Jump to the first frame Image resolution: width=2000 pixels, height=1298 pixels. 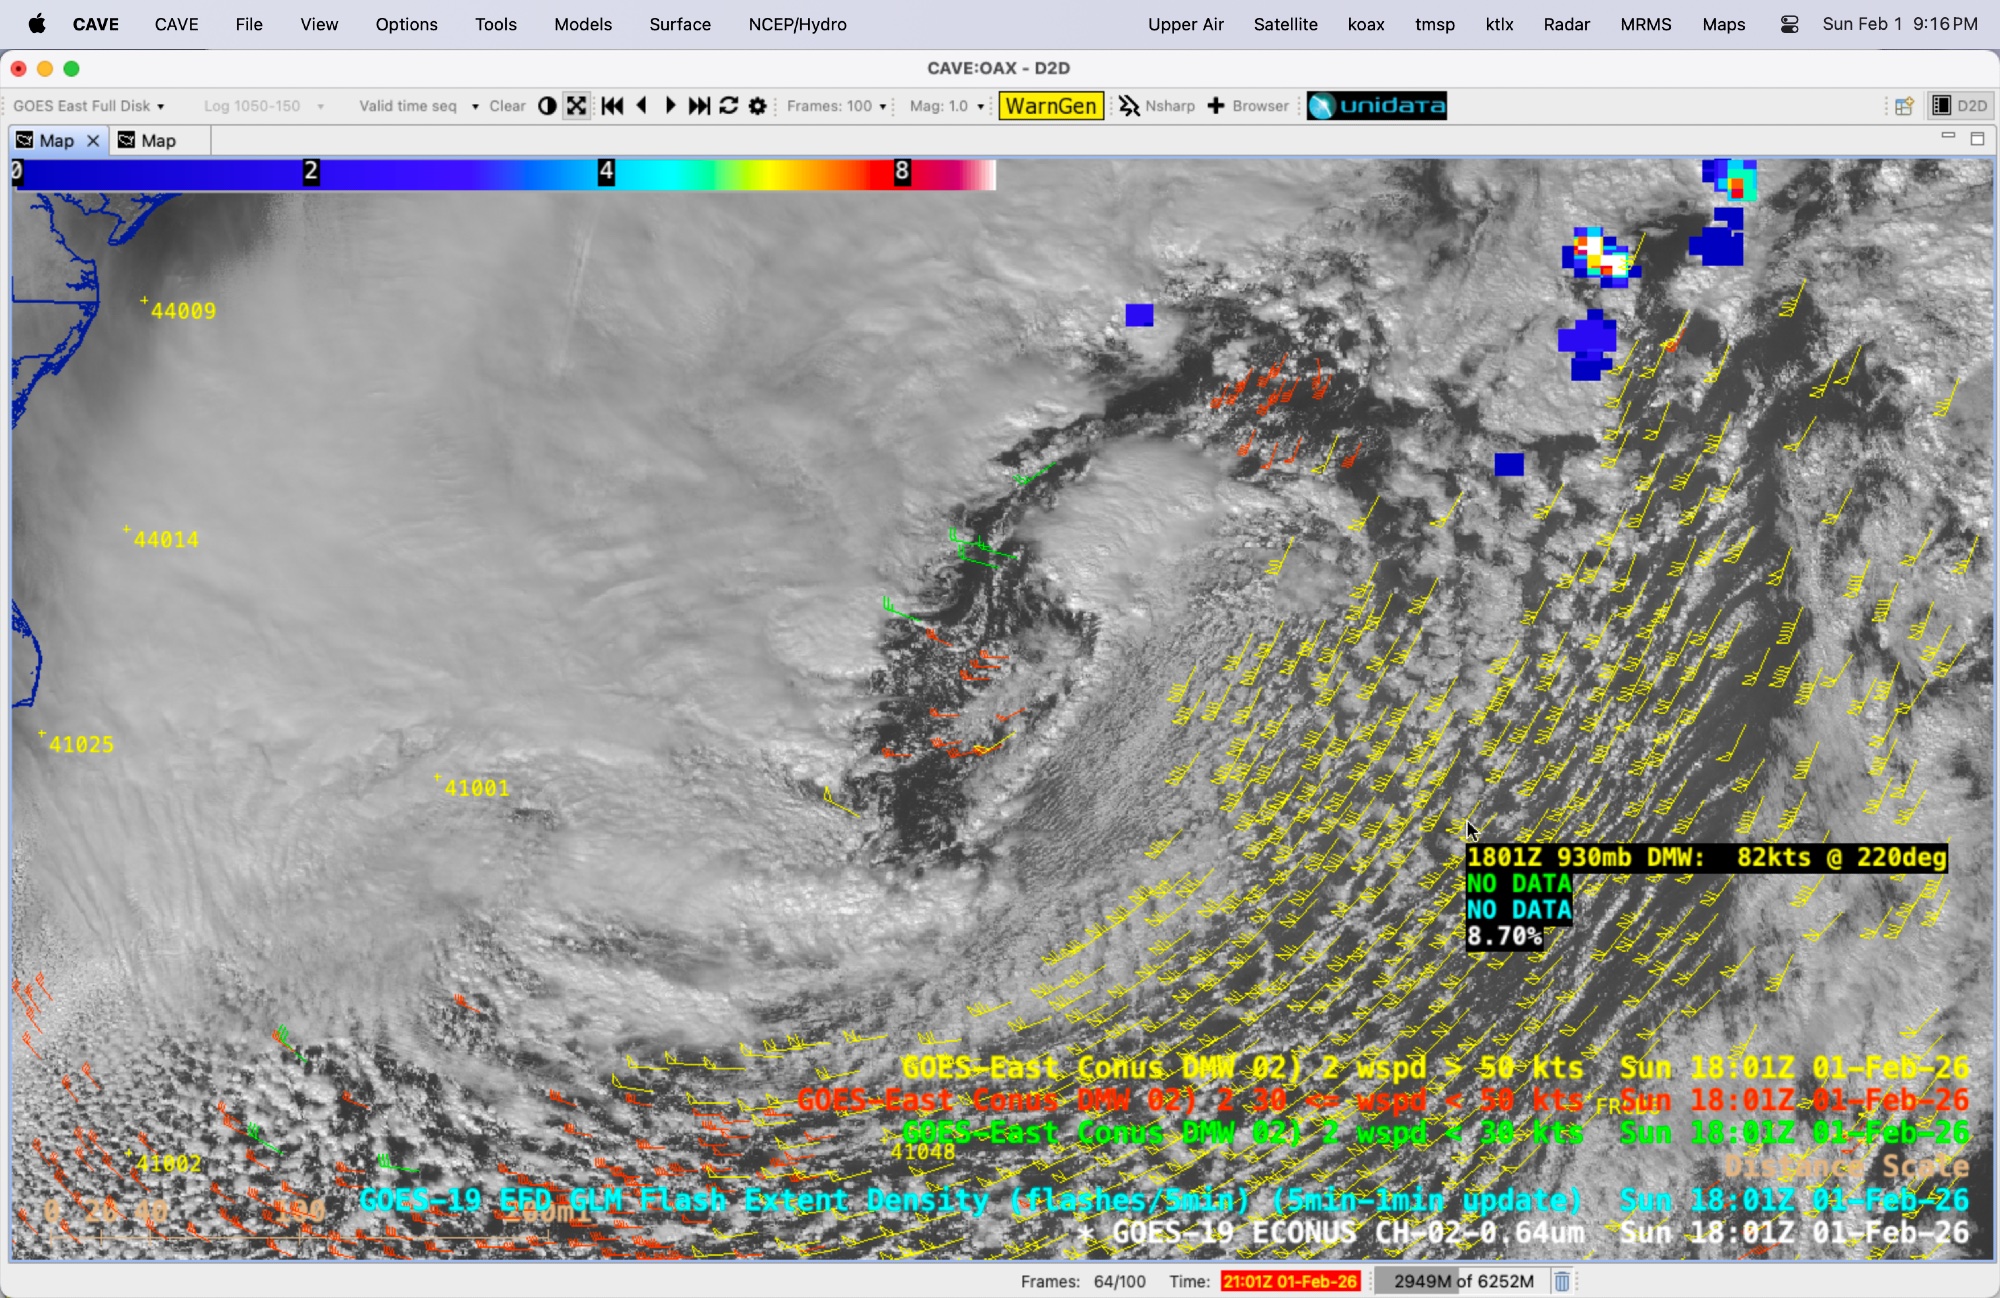(612, 106)
